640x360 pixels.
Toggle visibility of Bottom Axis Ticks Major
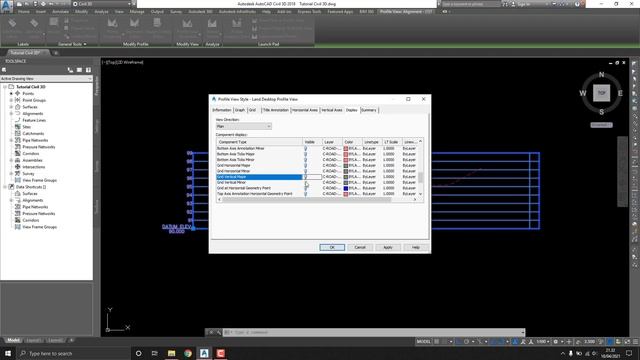tap(305, 154)
